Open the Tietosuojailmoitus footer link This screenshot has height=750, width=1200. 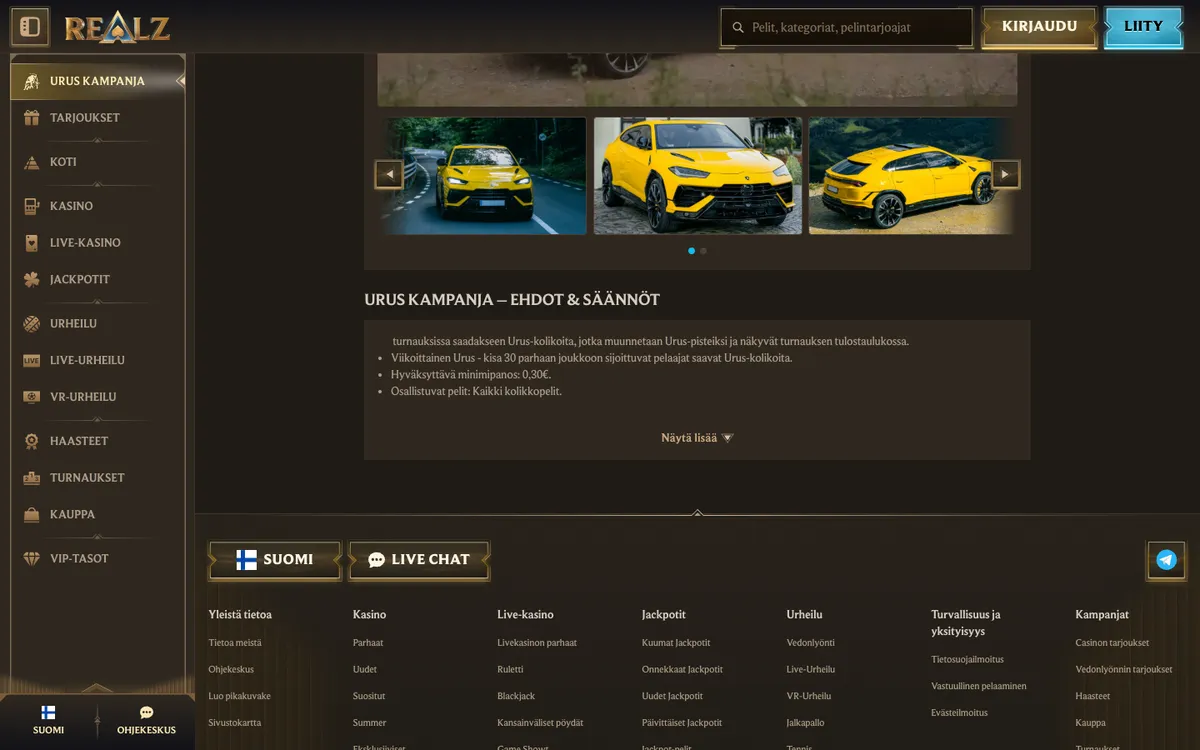pyautogui.click(x=968, y=660)
